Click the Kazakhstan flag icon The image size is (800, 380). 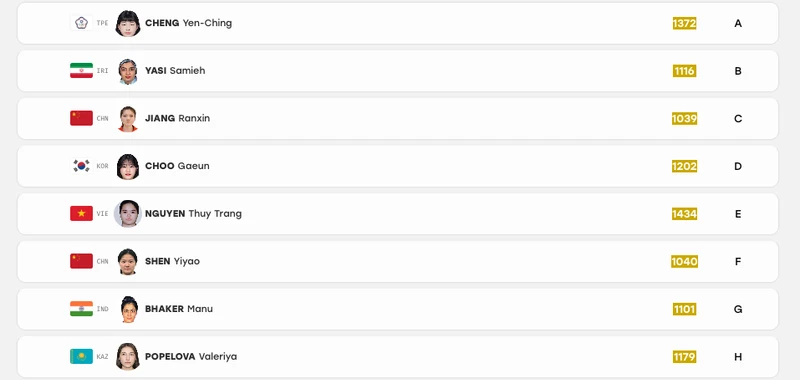coord(82,356)
